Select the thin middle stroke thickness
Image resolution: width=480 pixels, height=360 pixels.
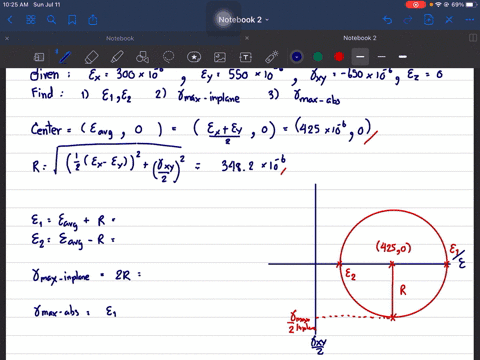[x=382, y=57]
